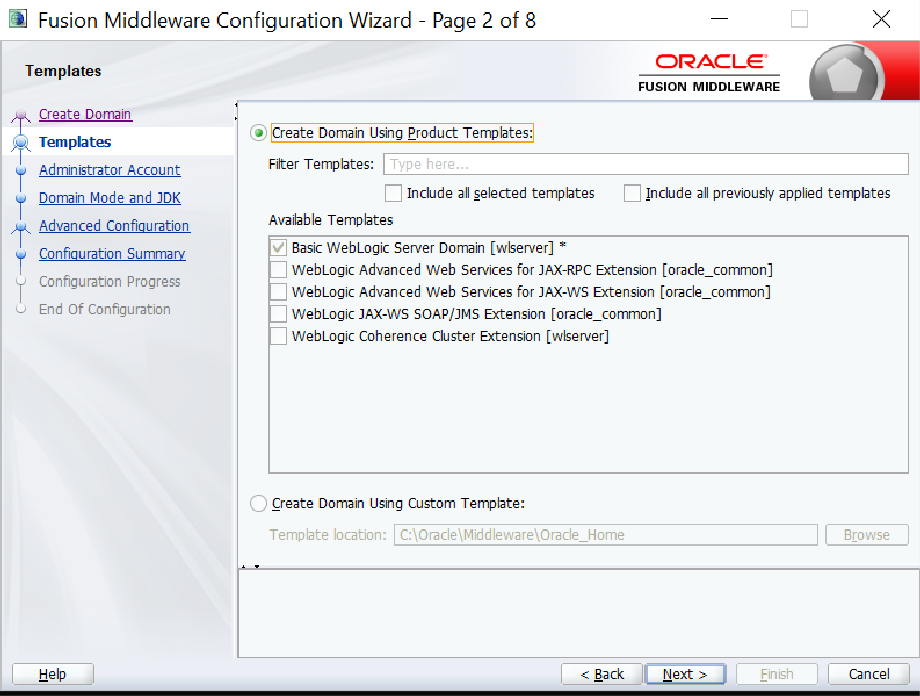Viewport: 920px width, 696px height.
Task: Select Create Domain Using Product Templates
Action: click(x=259, y=133)
